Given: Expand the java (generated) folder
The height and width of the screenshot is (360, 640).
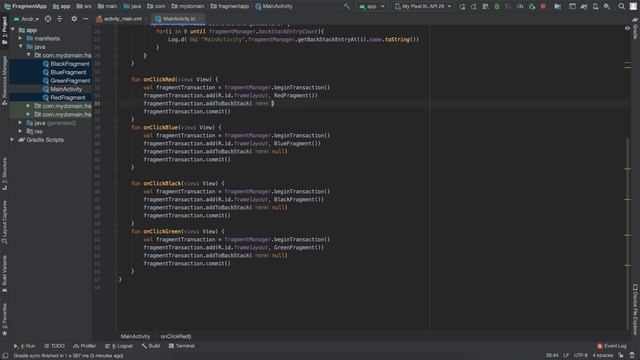Looking at the screenshot, I should click(x=20, y=122).
